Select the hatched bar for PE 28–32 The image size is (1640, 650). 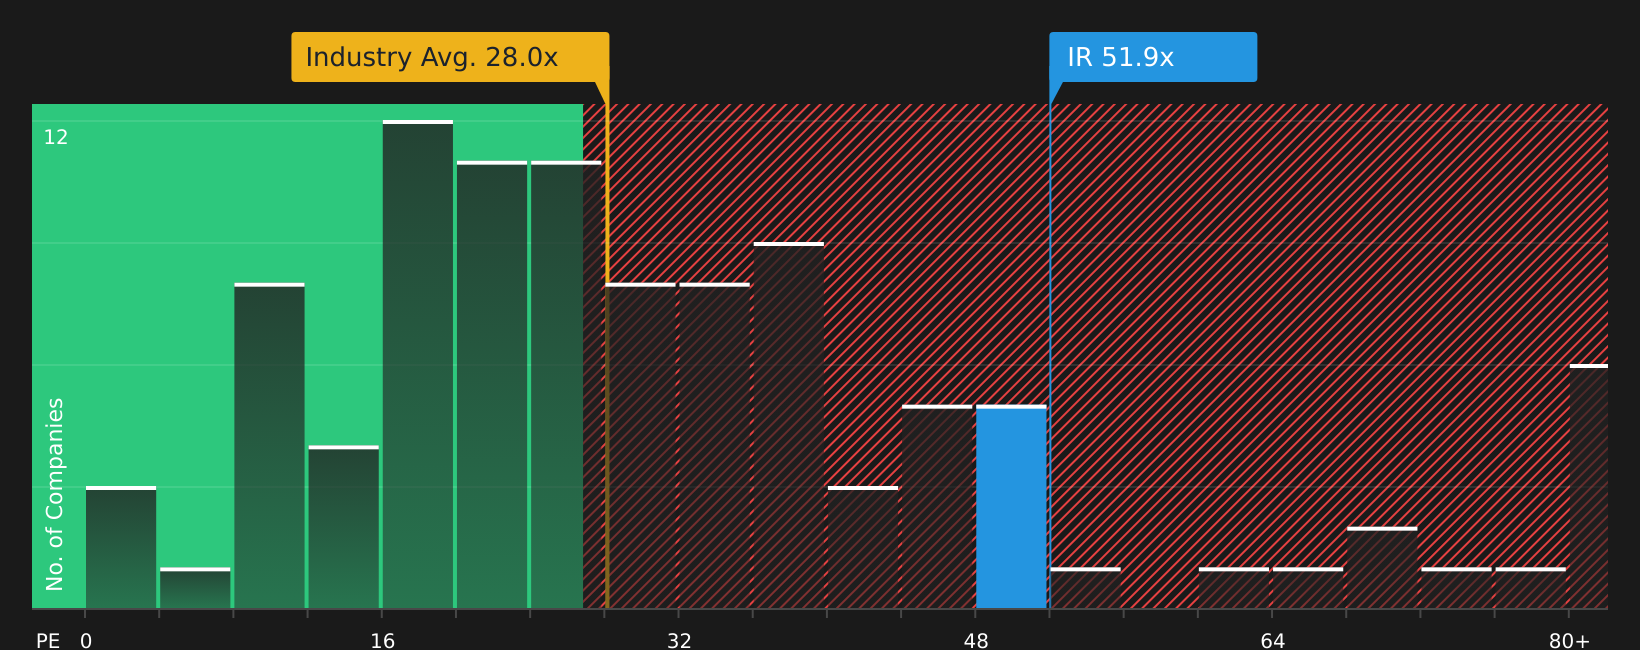pyautogui.click(x=640, y=446)
